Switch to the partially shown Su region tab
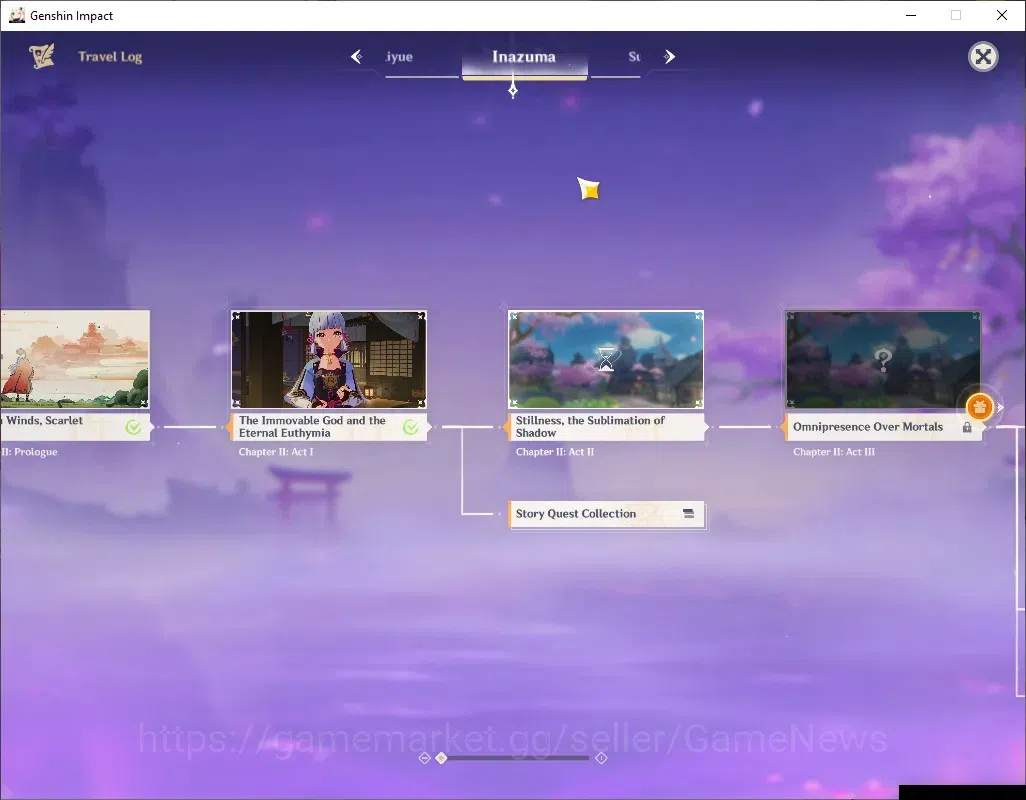1026x800 pixels. [x=634, y=57]
